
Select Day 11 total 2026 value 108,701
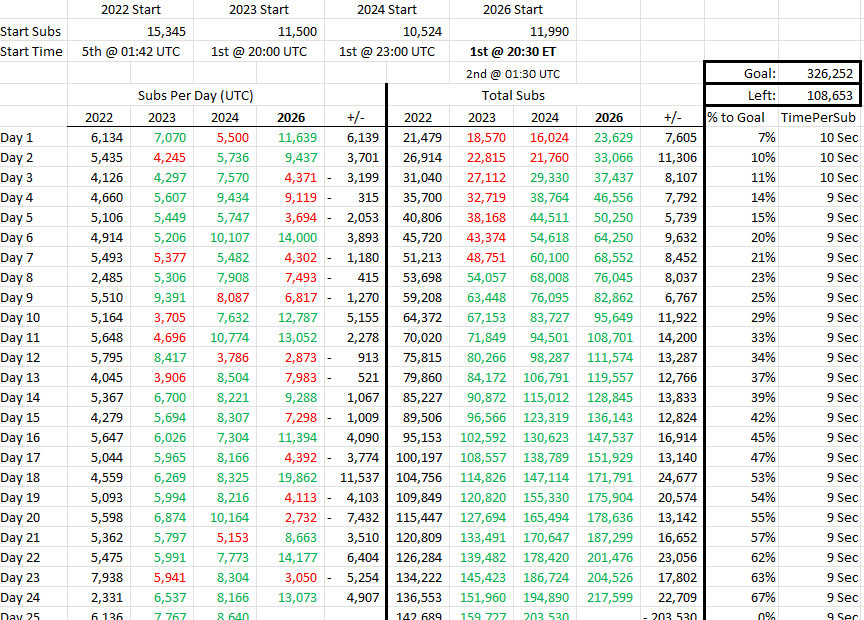(x=608, y=337)
